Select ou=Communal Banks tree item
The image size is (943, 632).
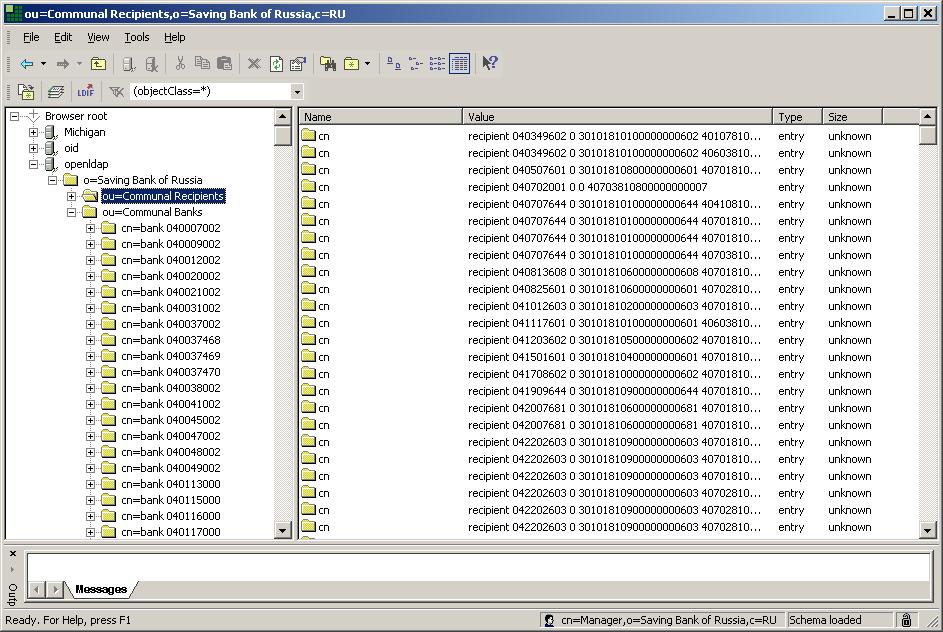[x=152, y=212]
